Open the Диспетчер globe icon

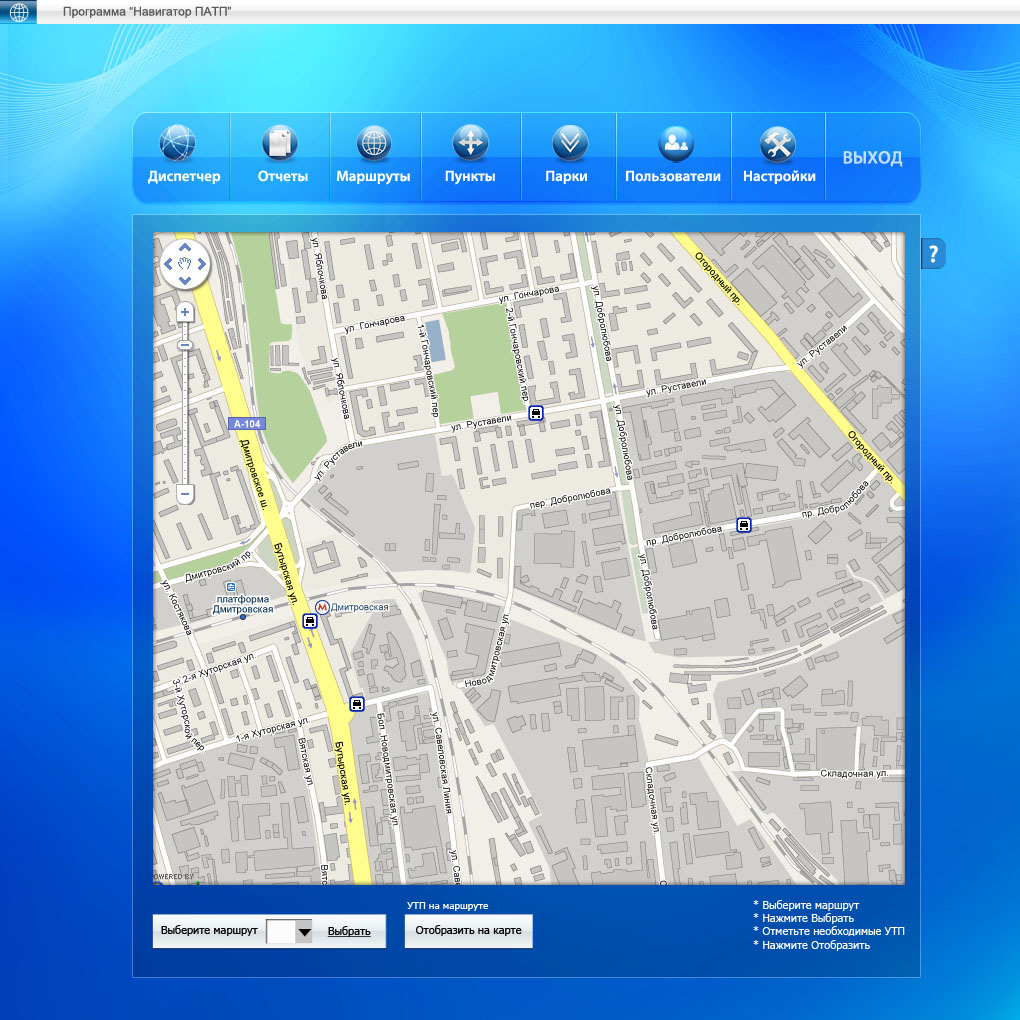[x=179, y=143]
